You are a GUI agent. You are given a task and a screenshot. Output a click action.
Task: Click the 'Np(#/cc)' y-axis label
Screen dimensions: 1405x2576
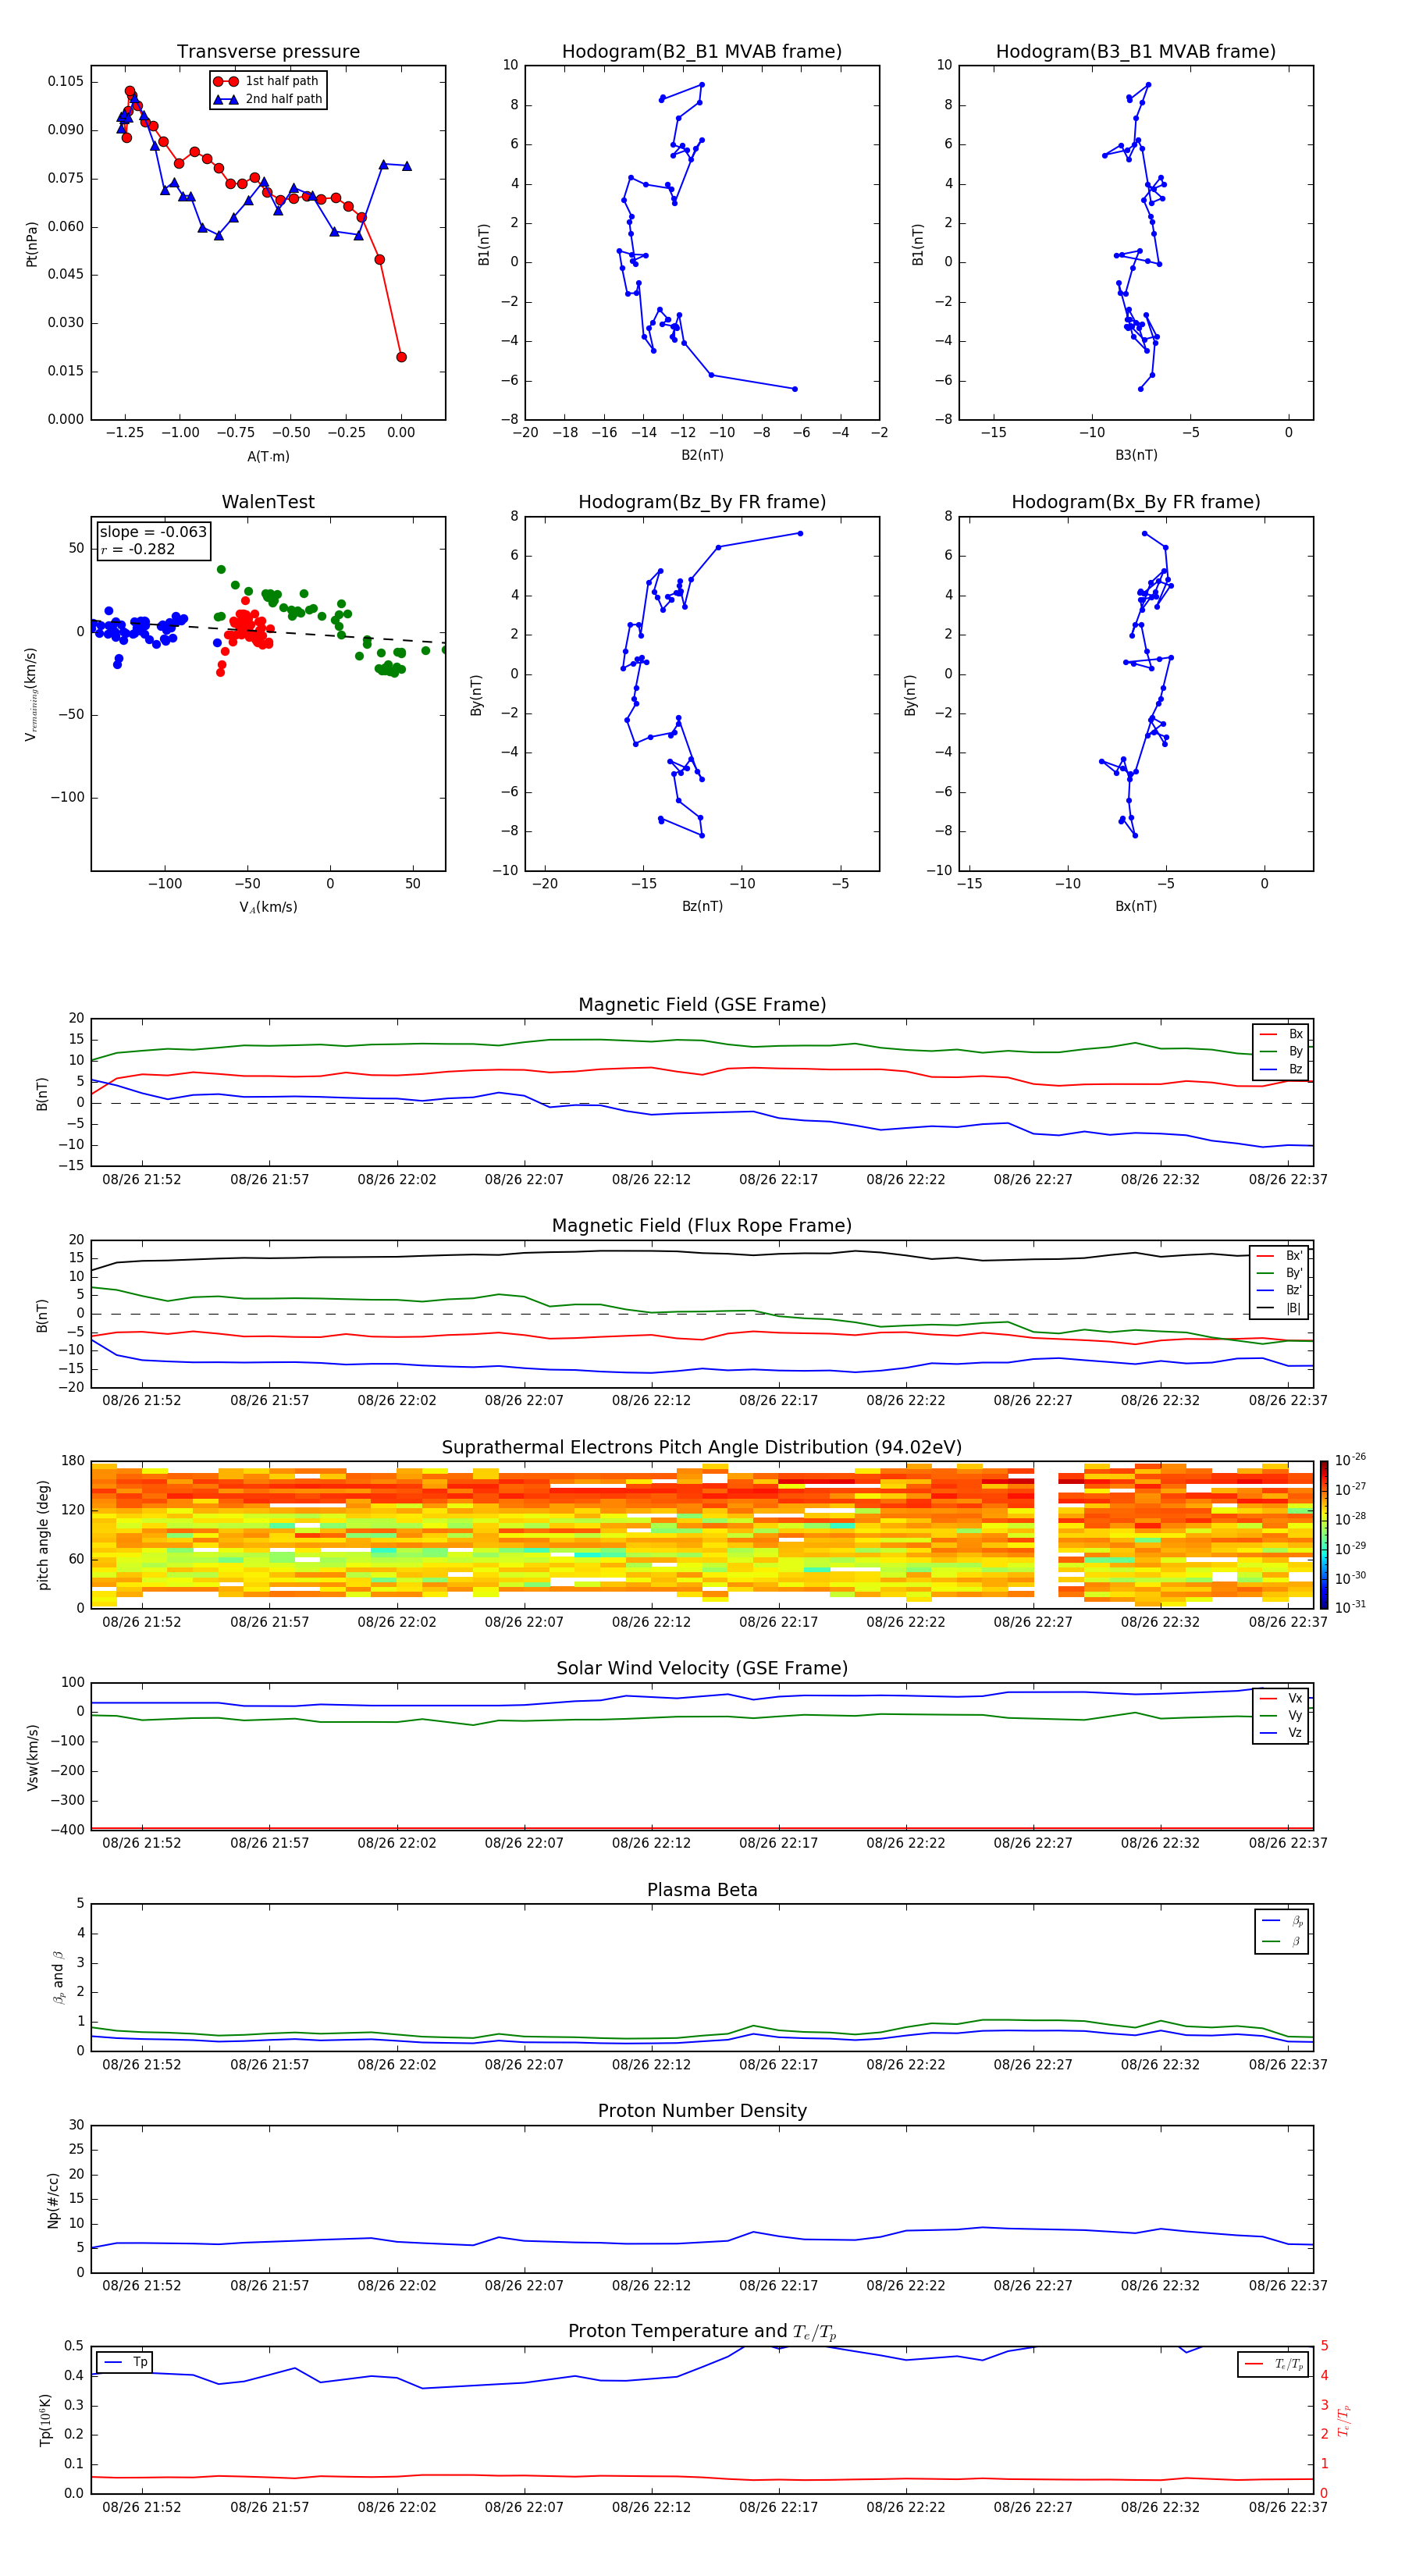coord(53,2200)
